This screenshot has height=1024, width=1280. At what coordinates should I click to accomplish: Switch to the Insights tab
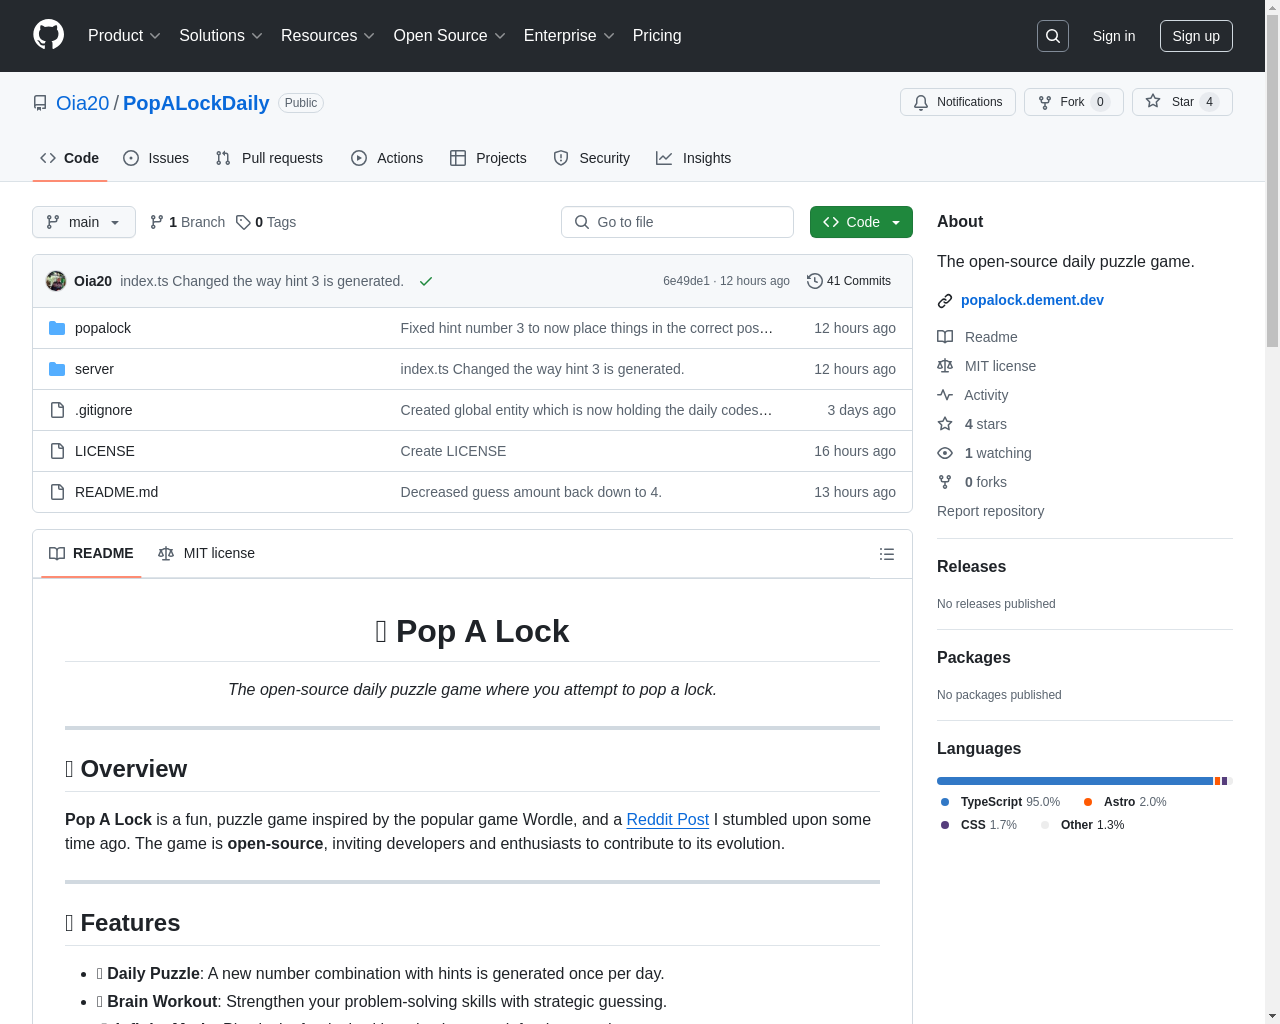(x=694, y=158)
